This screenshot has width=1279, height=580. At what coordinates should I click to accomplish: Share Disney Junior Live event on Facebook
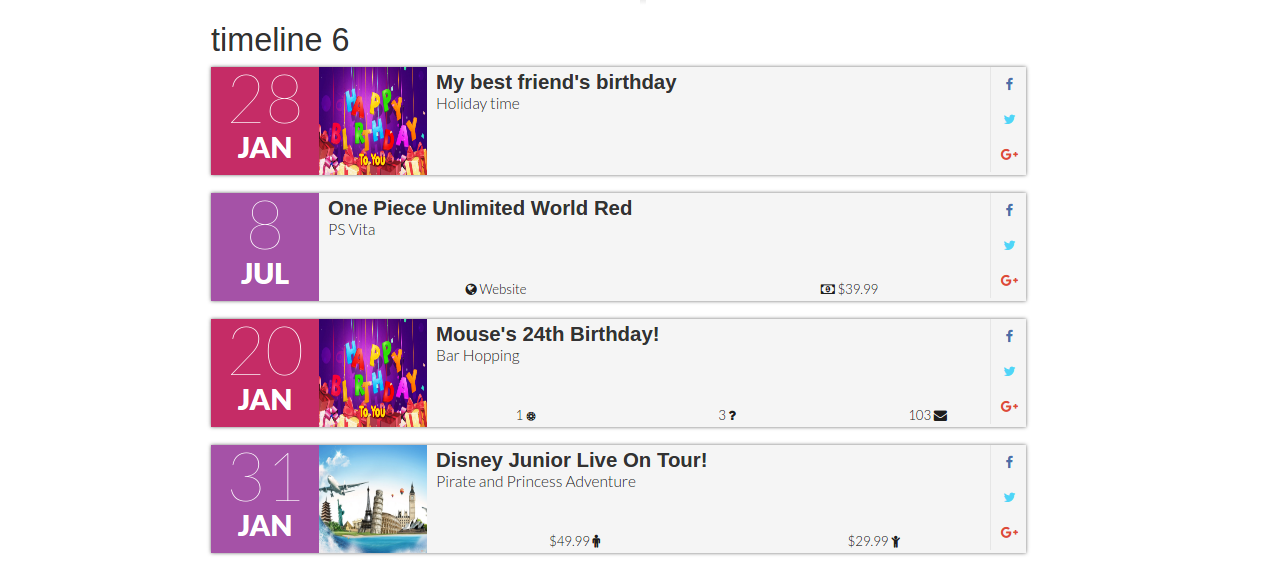[x=1009, y=462]
